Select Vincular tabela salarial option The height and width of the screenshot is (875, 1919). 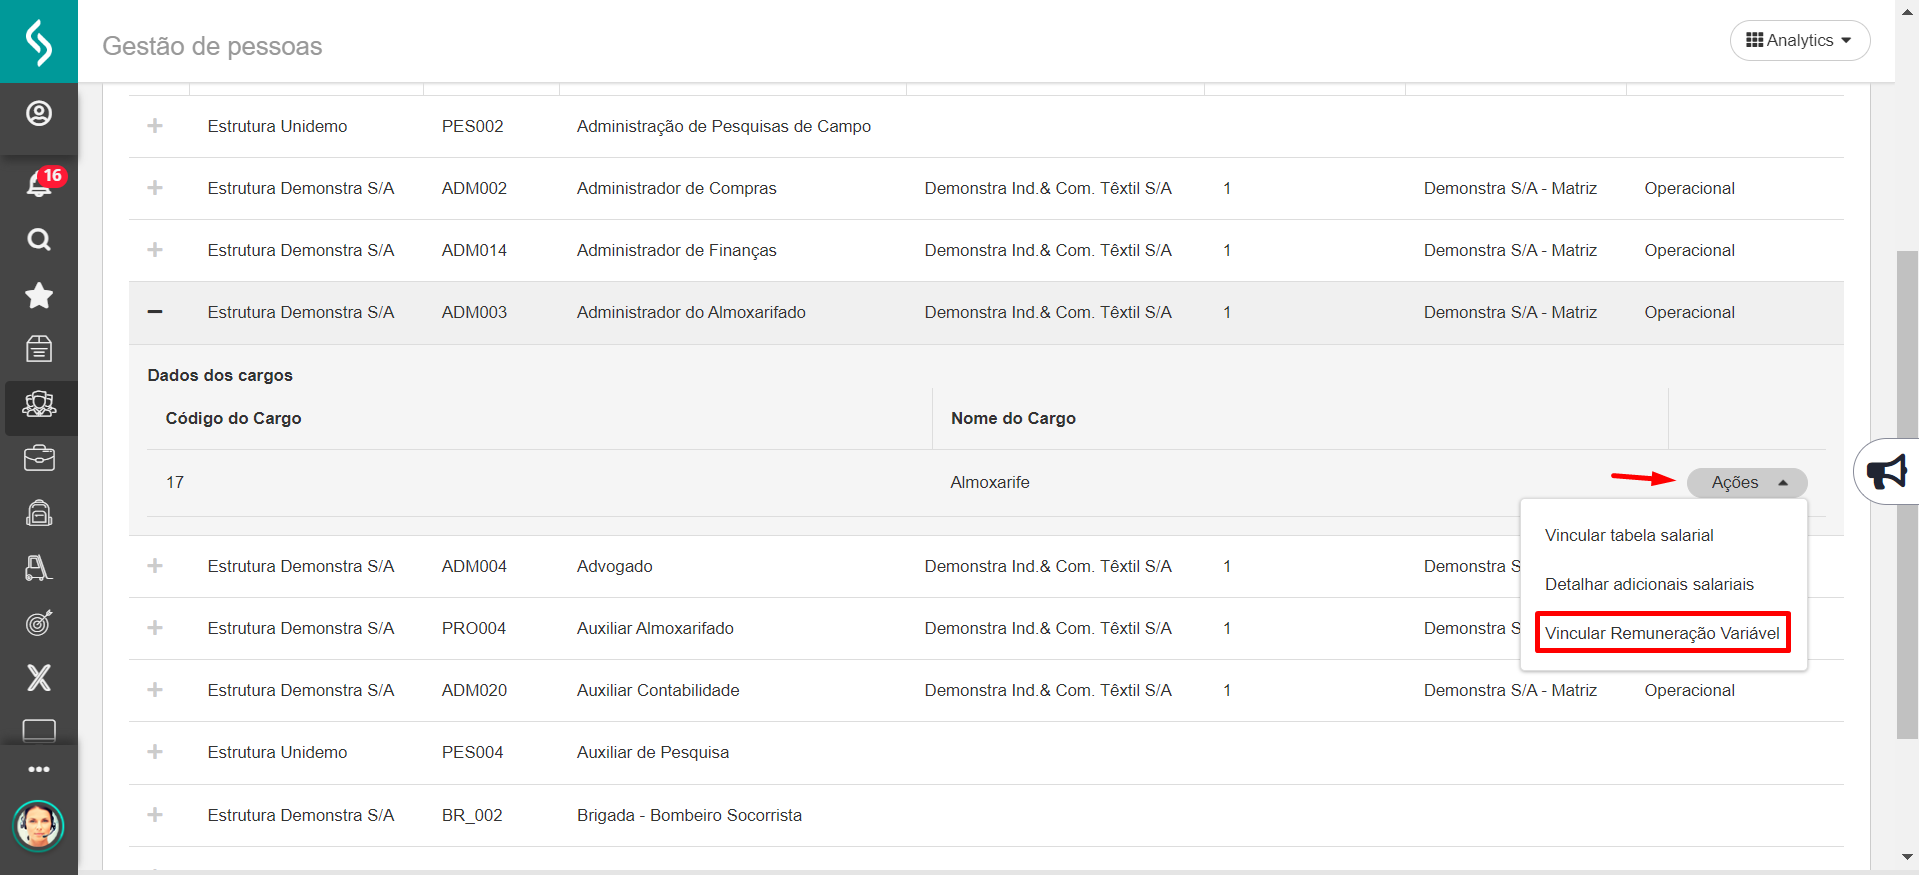tap(1629, 536)
